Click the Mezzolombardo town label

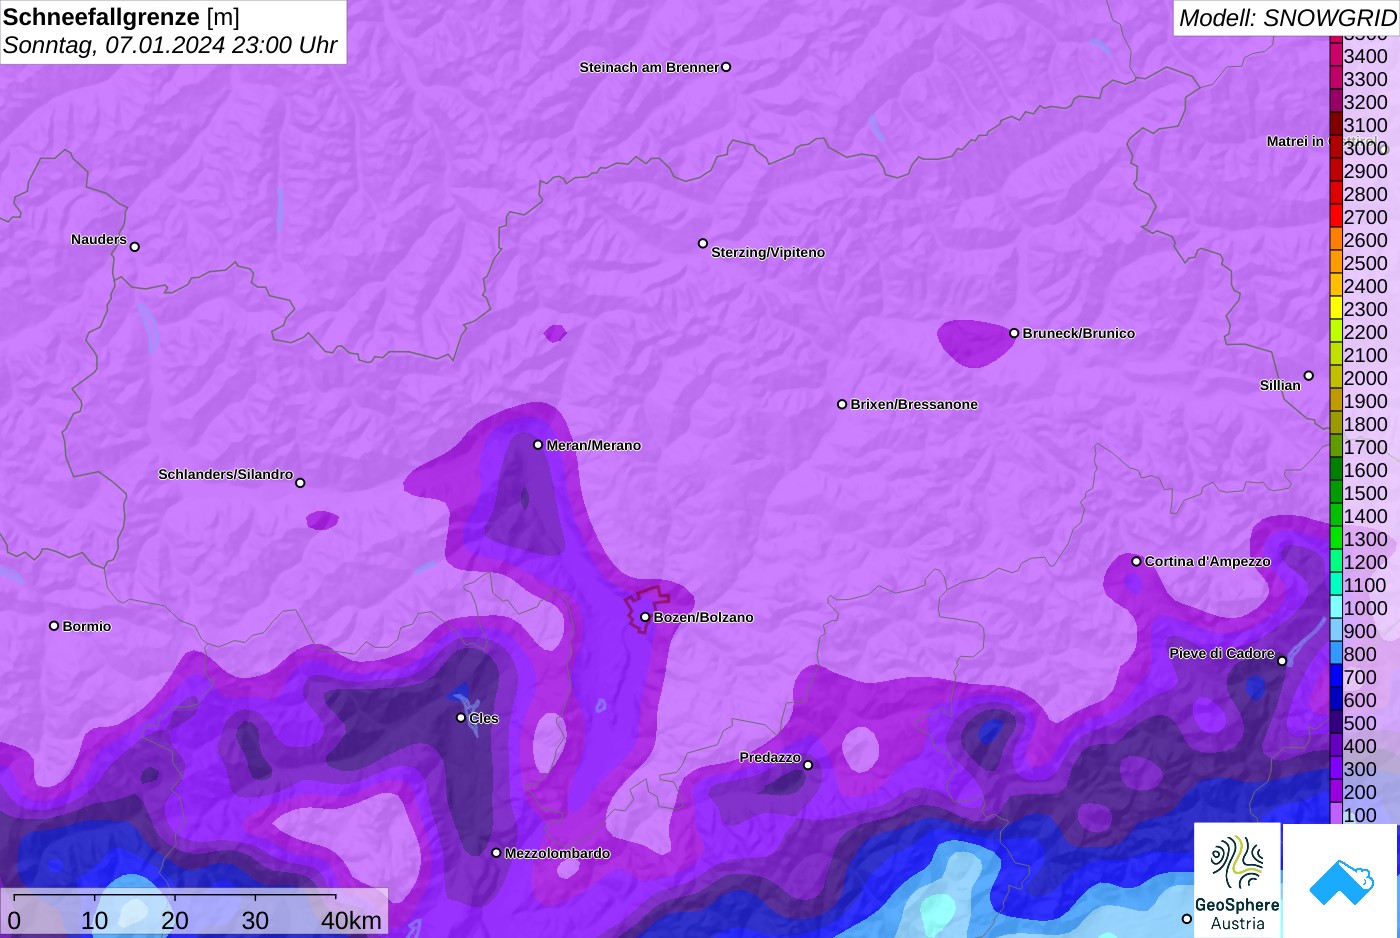coord(557,854)
